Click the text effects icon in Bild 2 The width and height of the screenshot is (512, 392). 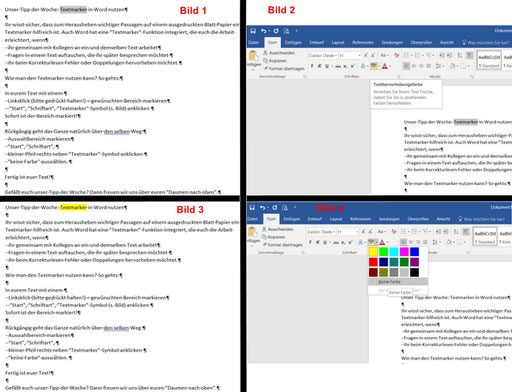363,66
